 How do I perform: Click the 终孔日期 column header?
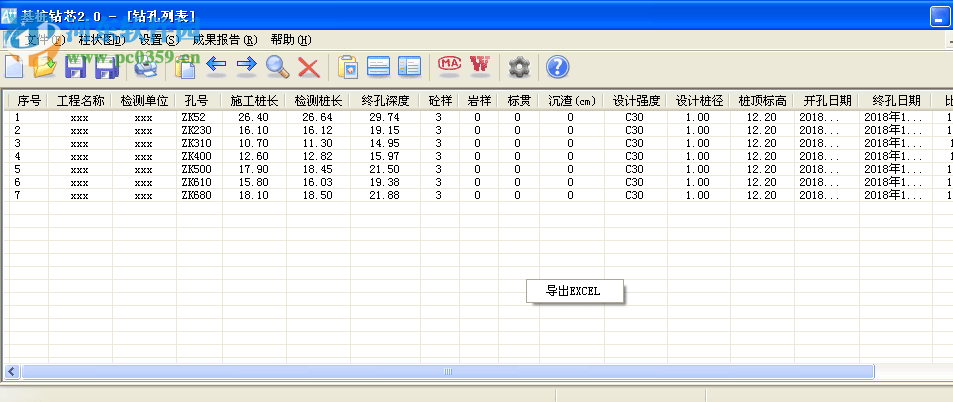coord(896,101)
